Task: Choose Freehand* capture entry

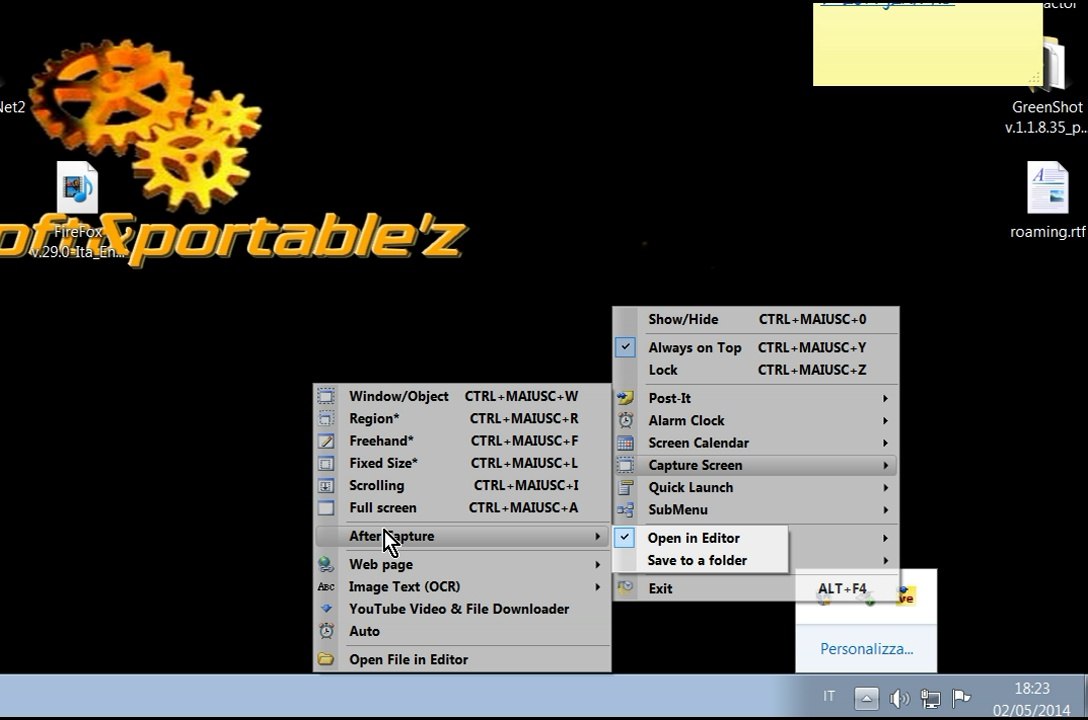Action: point(462,440)
